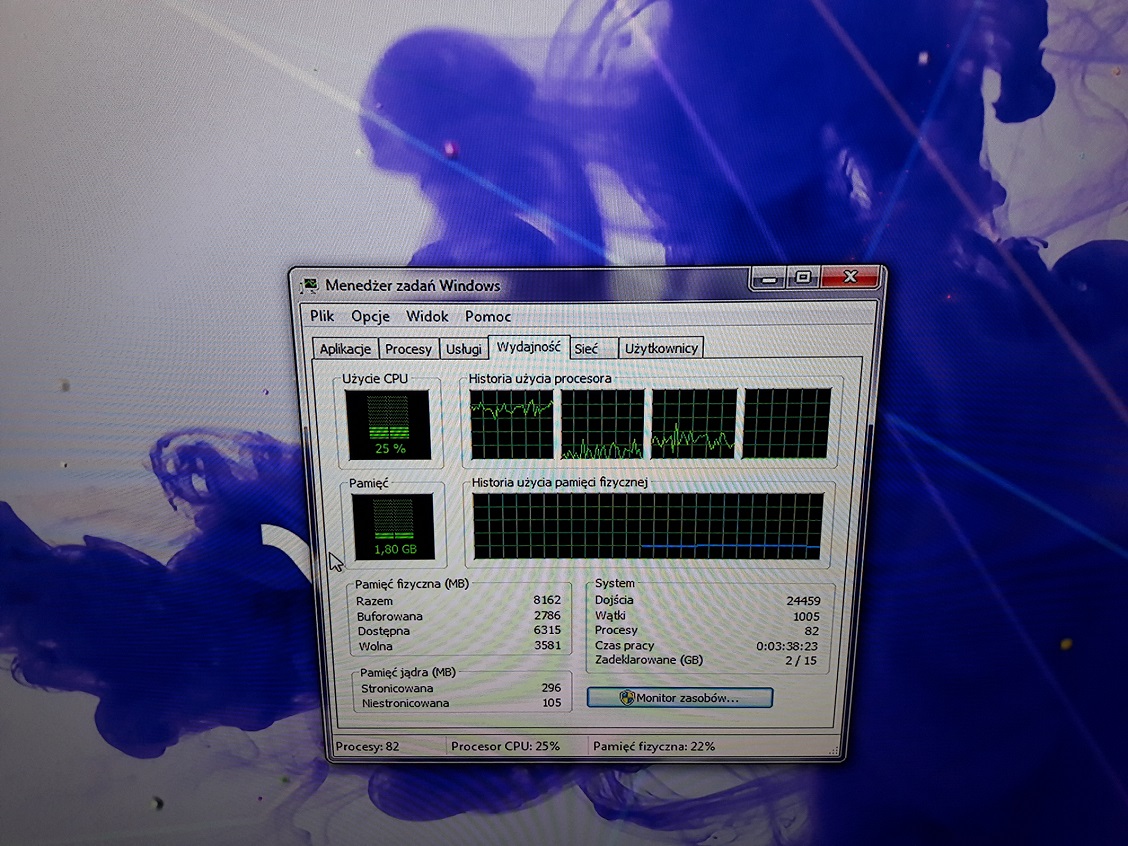The image size is (1128, 846).
Task: Click the first CPU core history graph
Action: click(x=512, y=423)
